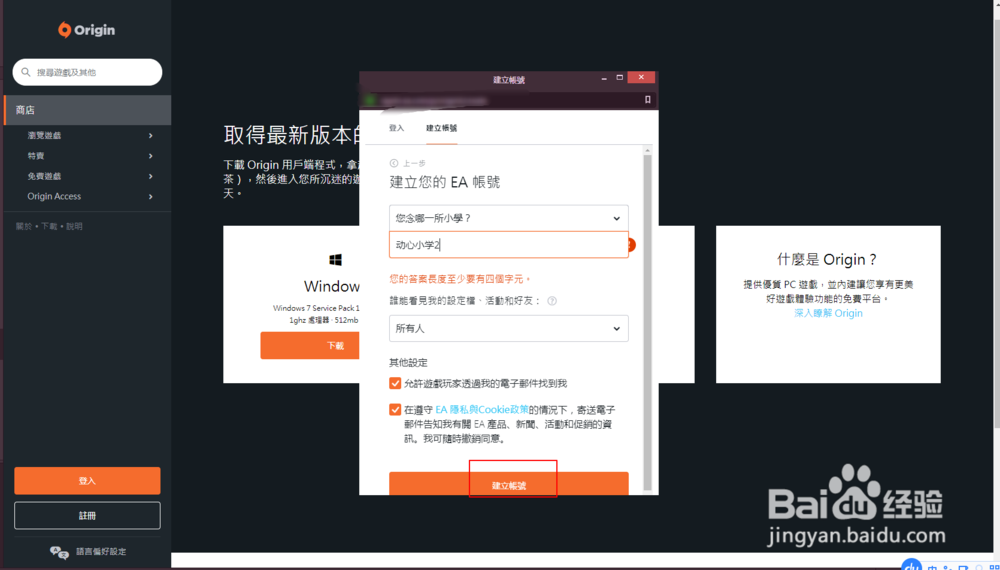Screen dimensions: 1000x570
Task: Open 免費遊戲 in the sidebar
Action: pos(45,177)
